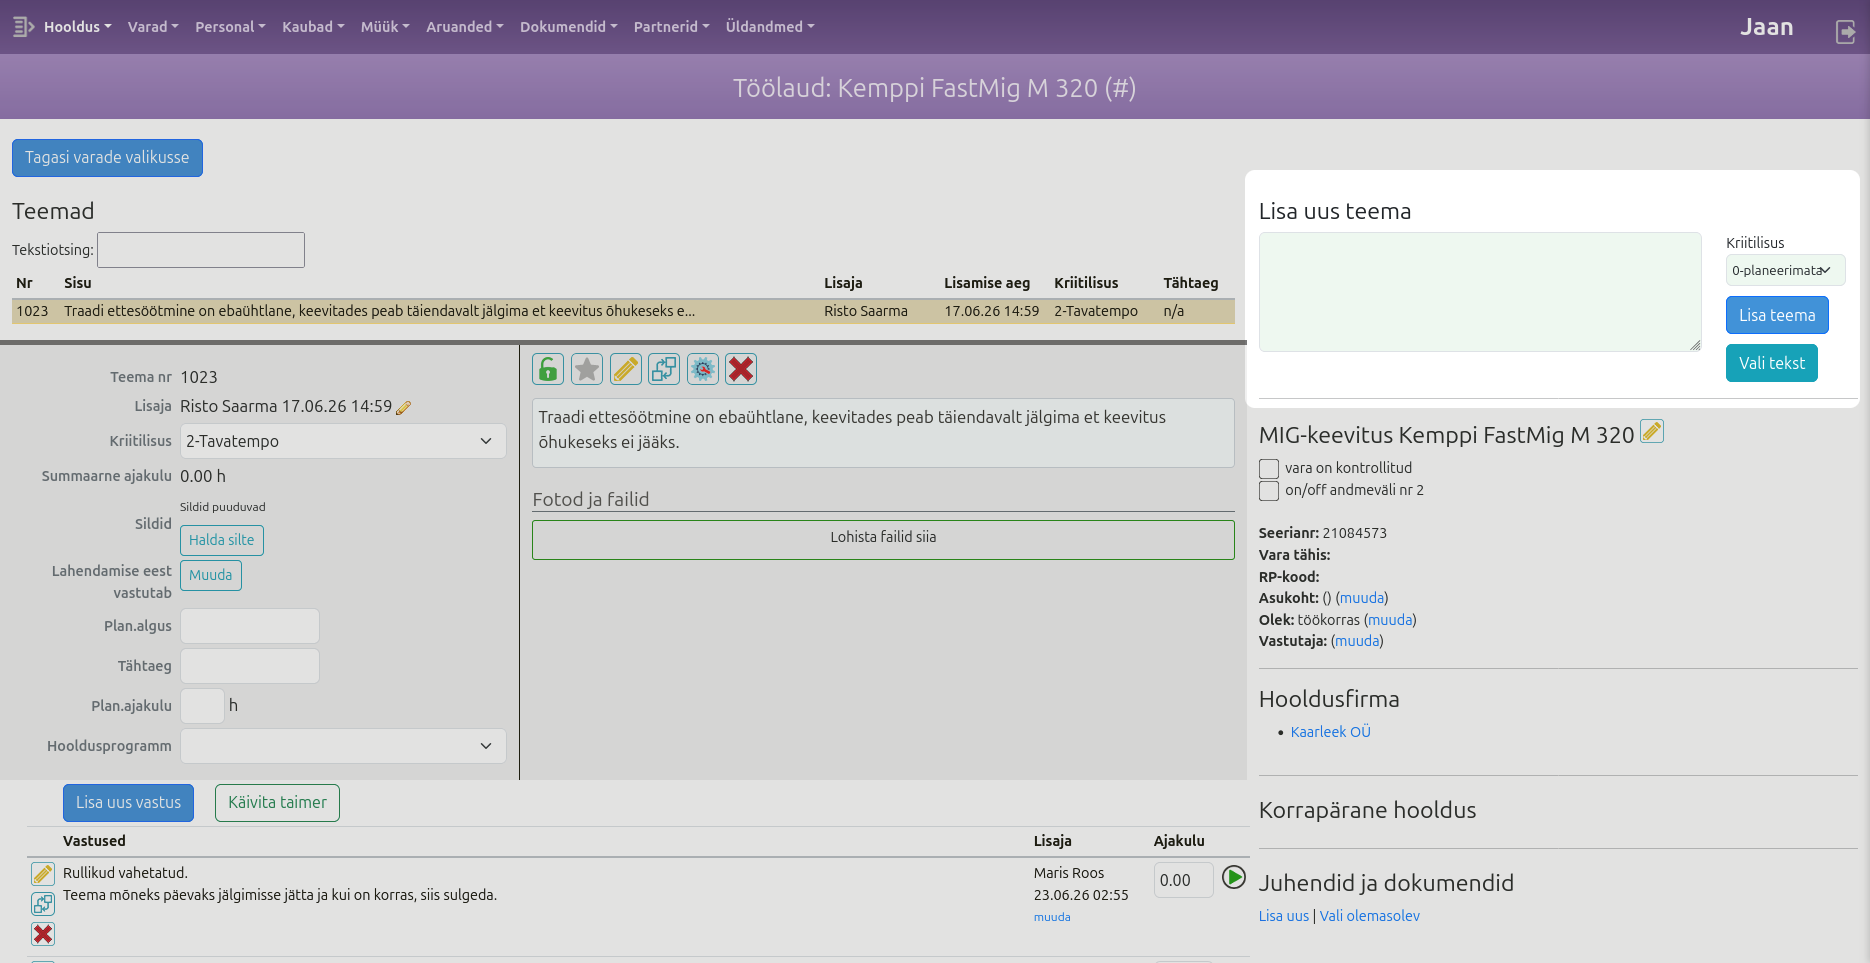Viewport: 1870px width, 963px height.
Task: Click 'muuda' link next to Olek töökorras
Action: (1390, 620)
